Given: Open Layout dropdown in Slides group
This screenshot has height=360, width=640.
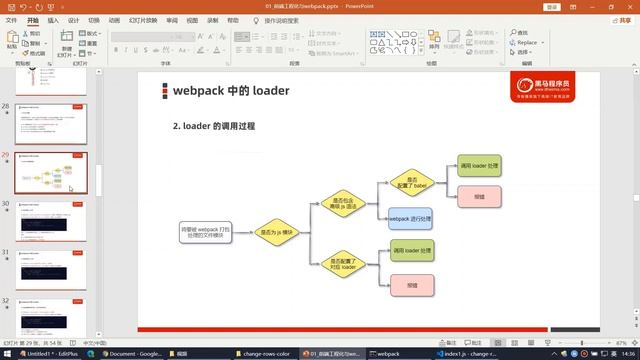Looking at the screenshot, I should pyautogui.click(x=90, y=33).
